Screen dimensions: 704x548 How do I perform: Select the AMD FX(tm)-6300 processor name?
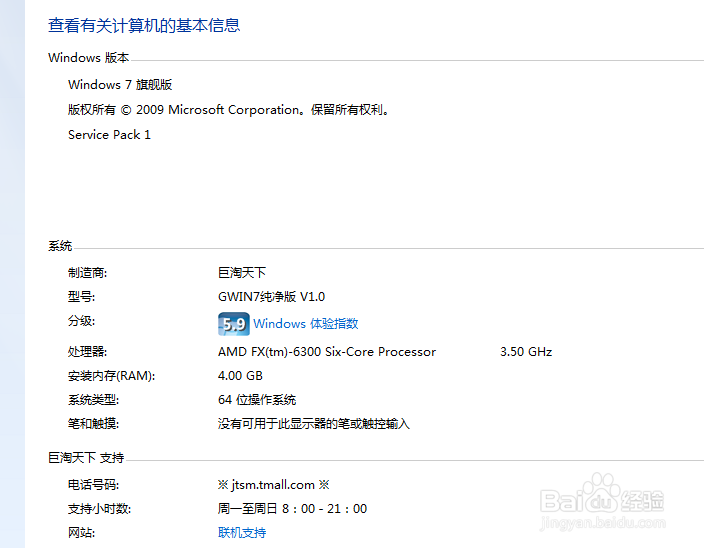click(x=327, y=351)
